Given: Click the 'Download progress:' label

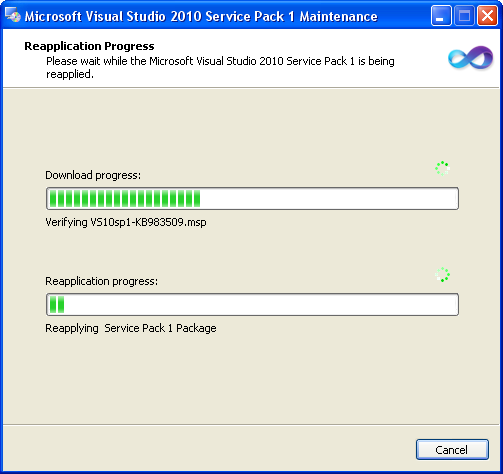Looking at the screenshot, I should coord(93,175).
